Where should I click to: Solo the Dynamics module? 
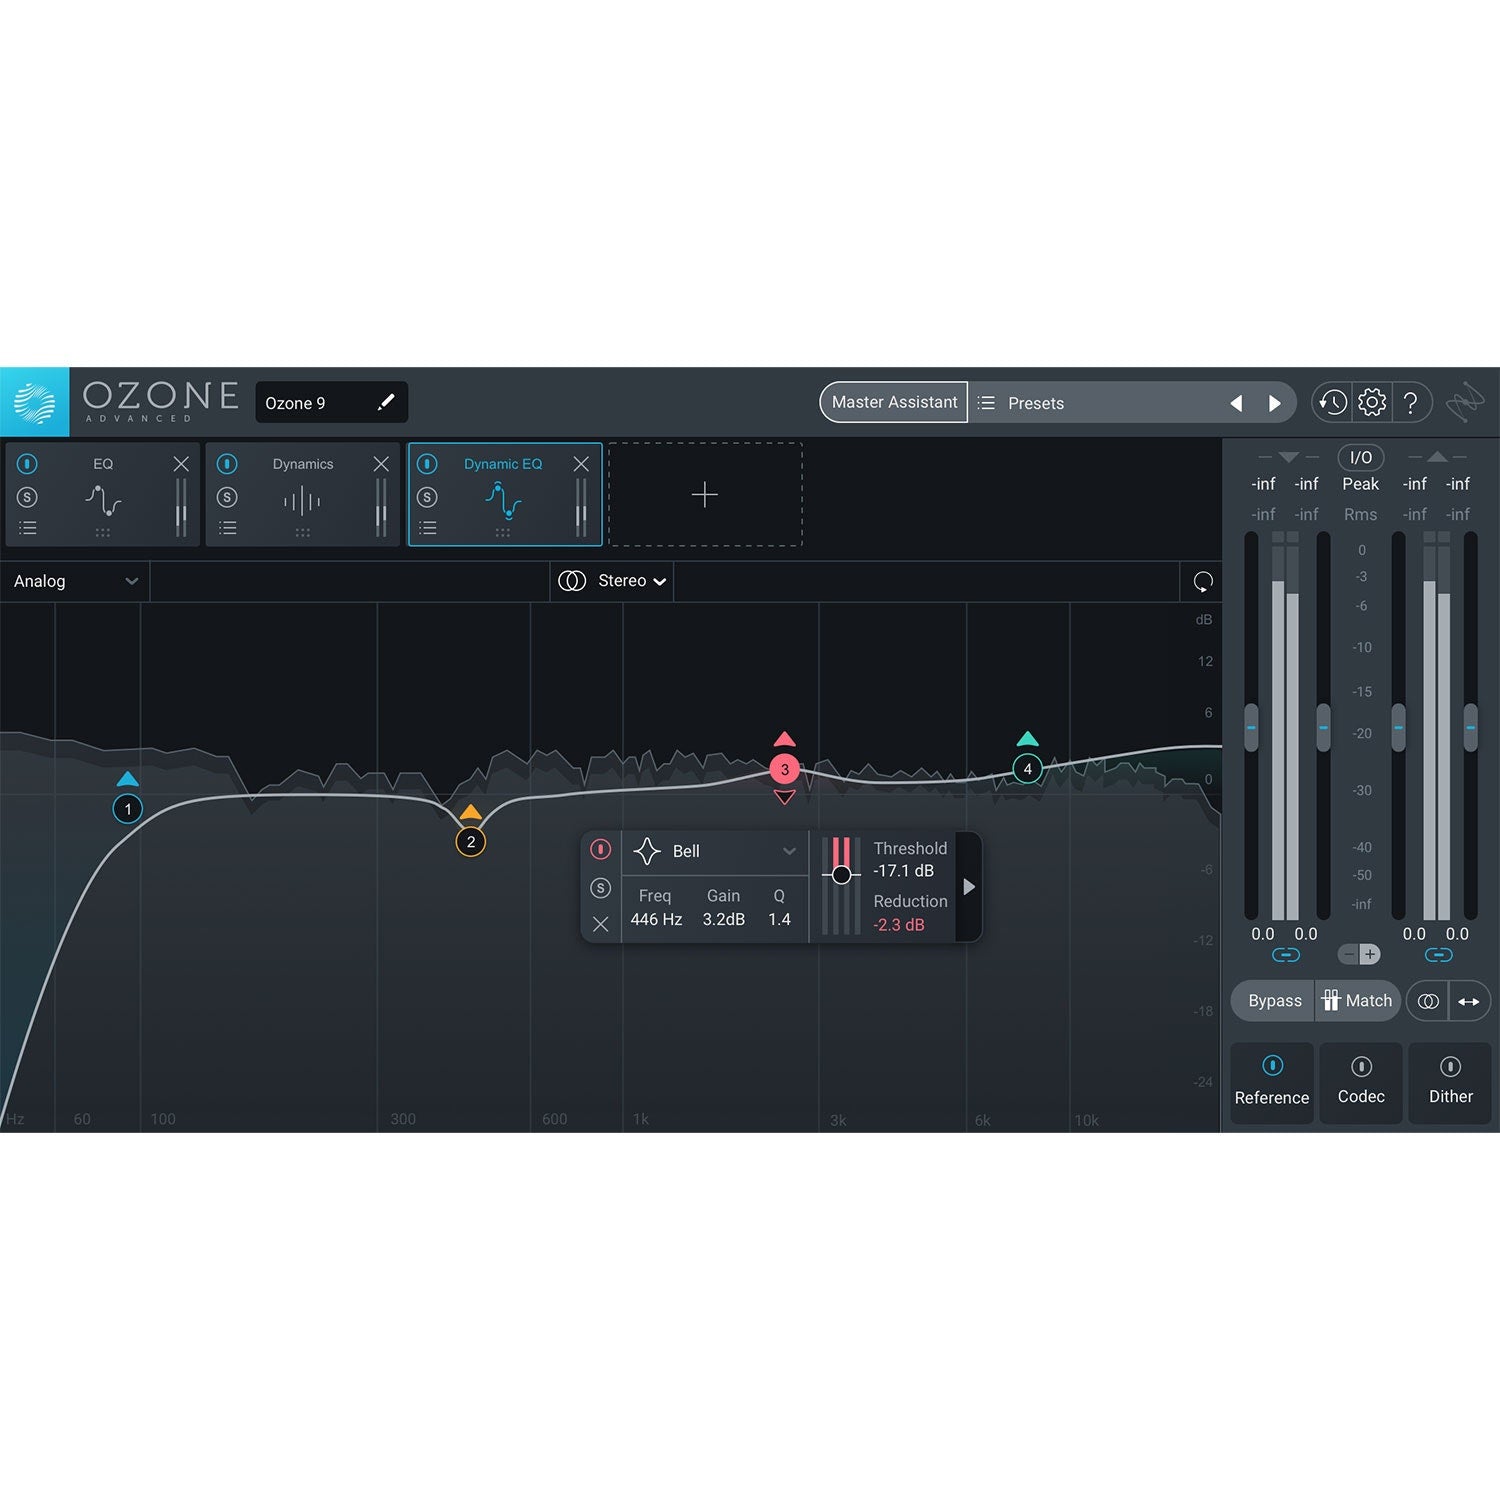click(x=228, y=497)
